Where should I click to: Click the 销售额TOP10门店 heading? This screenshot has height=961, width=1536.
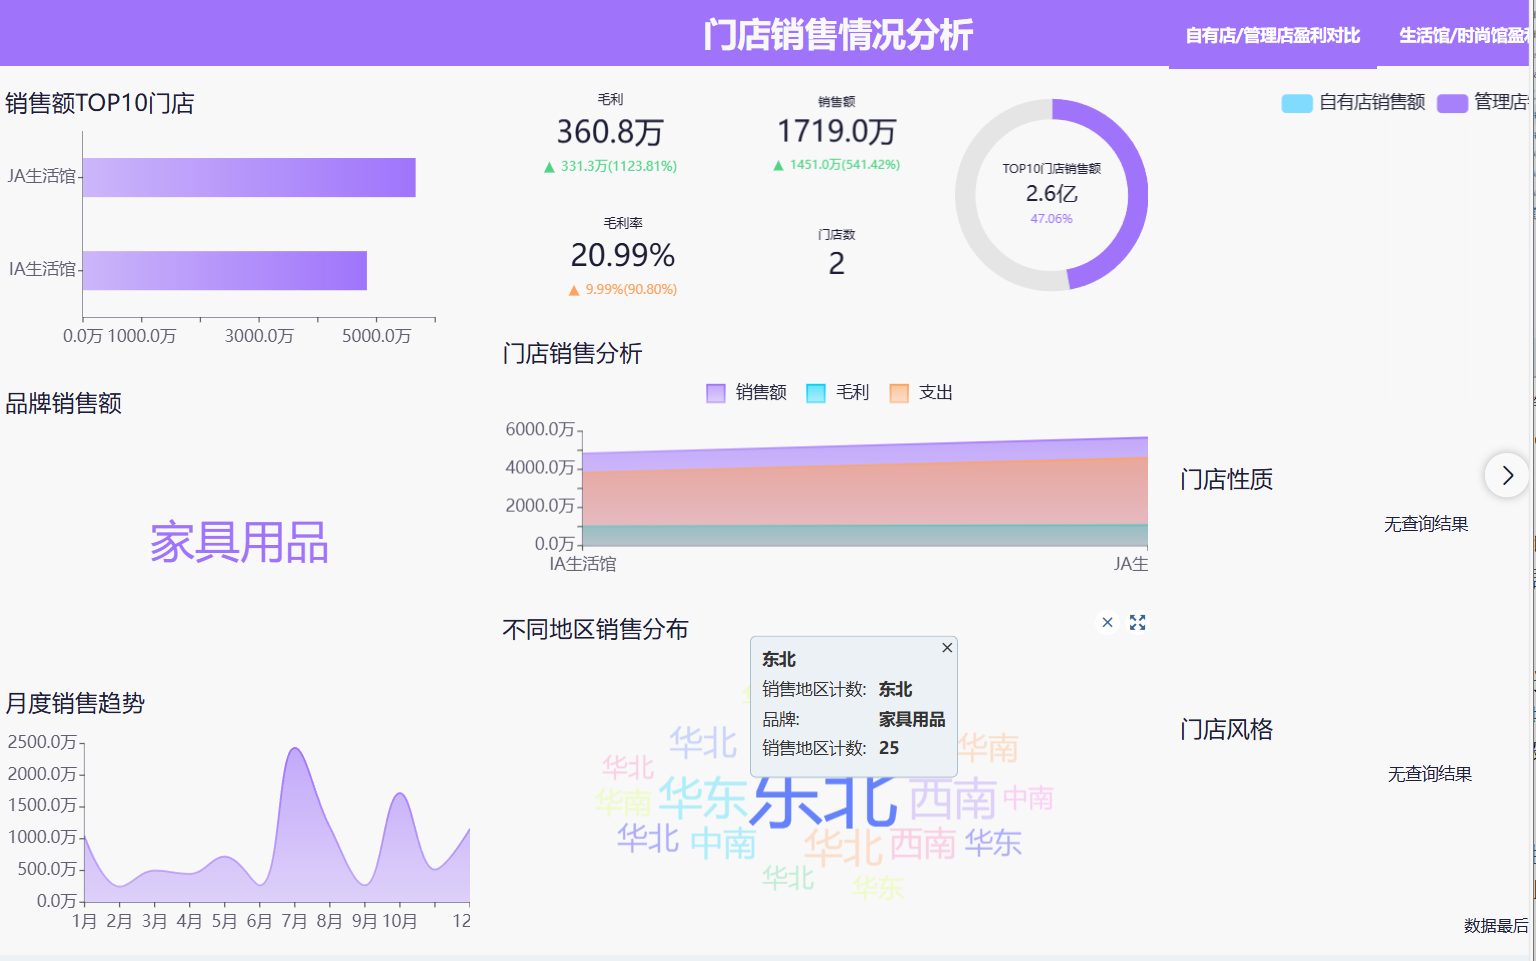click(100, 103)
